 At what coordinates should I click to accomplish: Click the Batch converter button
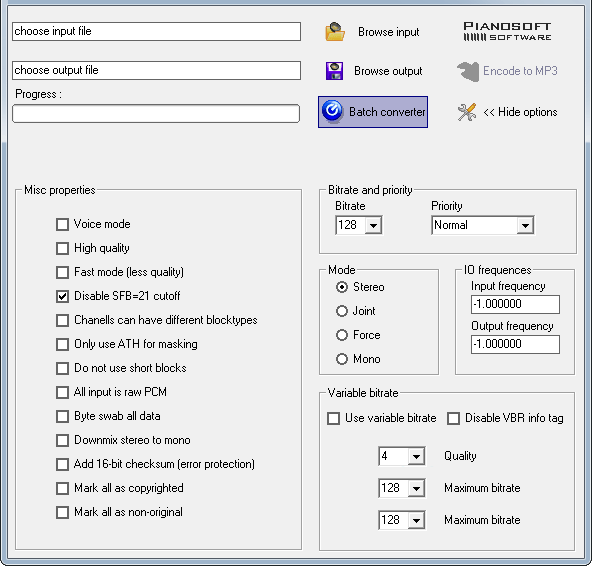tap(373, 112)
